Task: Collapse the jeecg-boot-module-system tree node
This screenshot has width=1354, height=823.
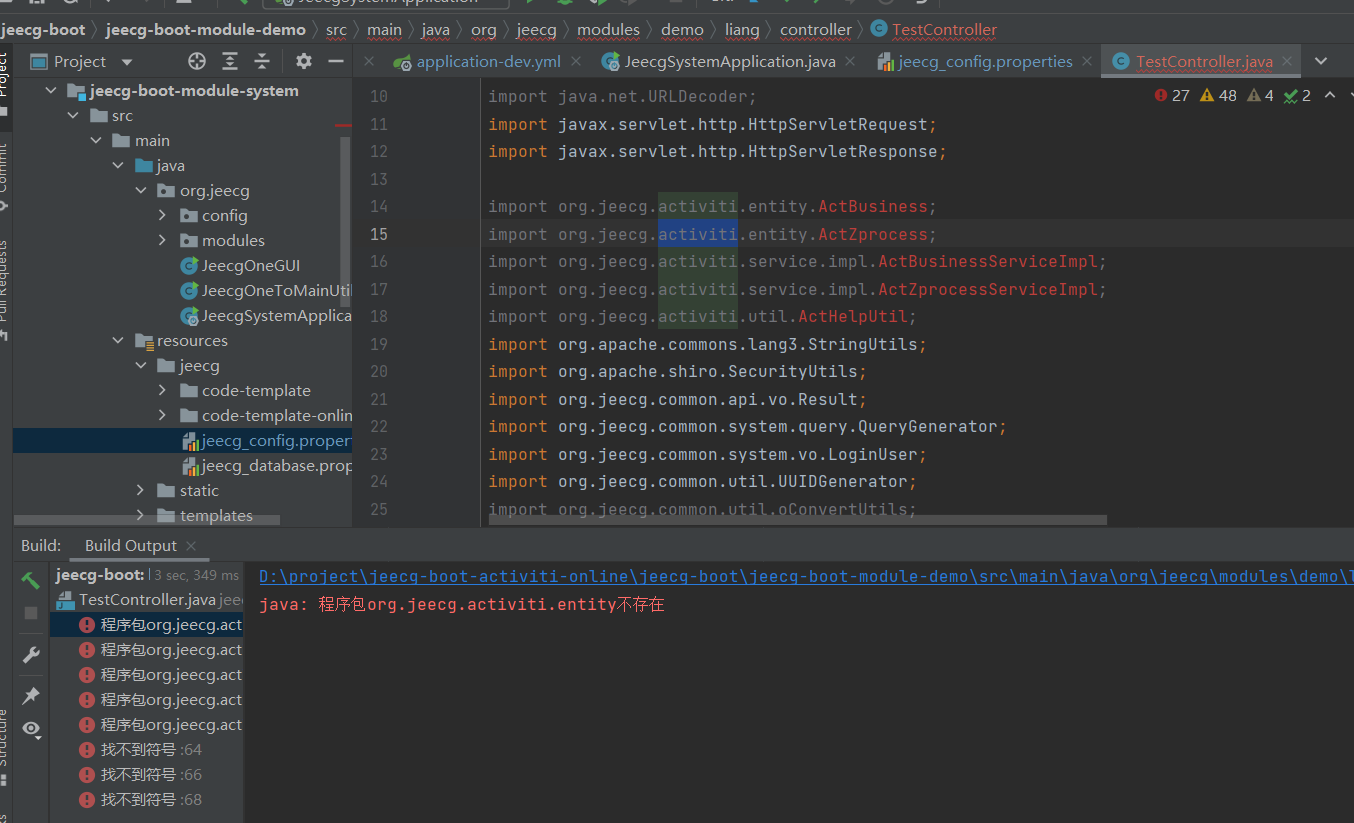Action: pos(51,90)
